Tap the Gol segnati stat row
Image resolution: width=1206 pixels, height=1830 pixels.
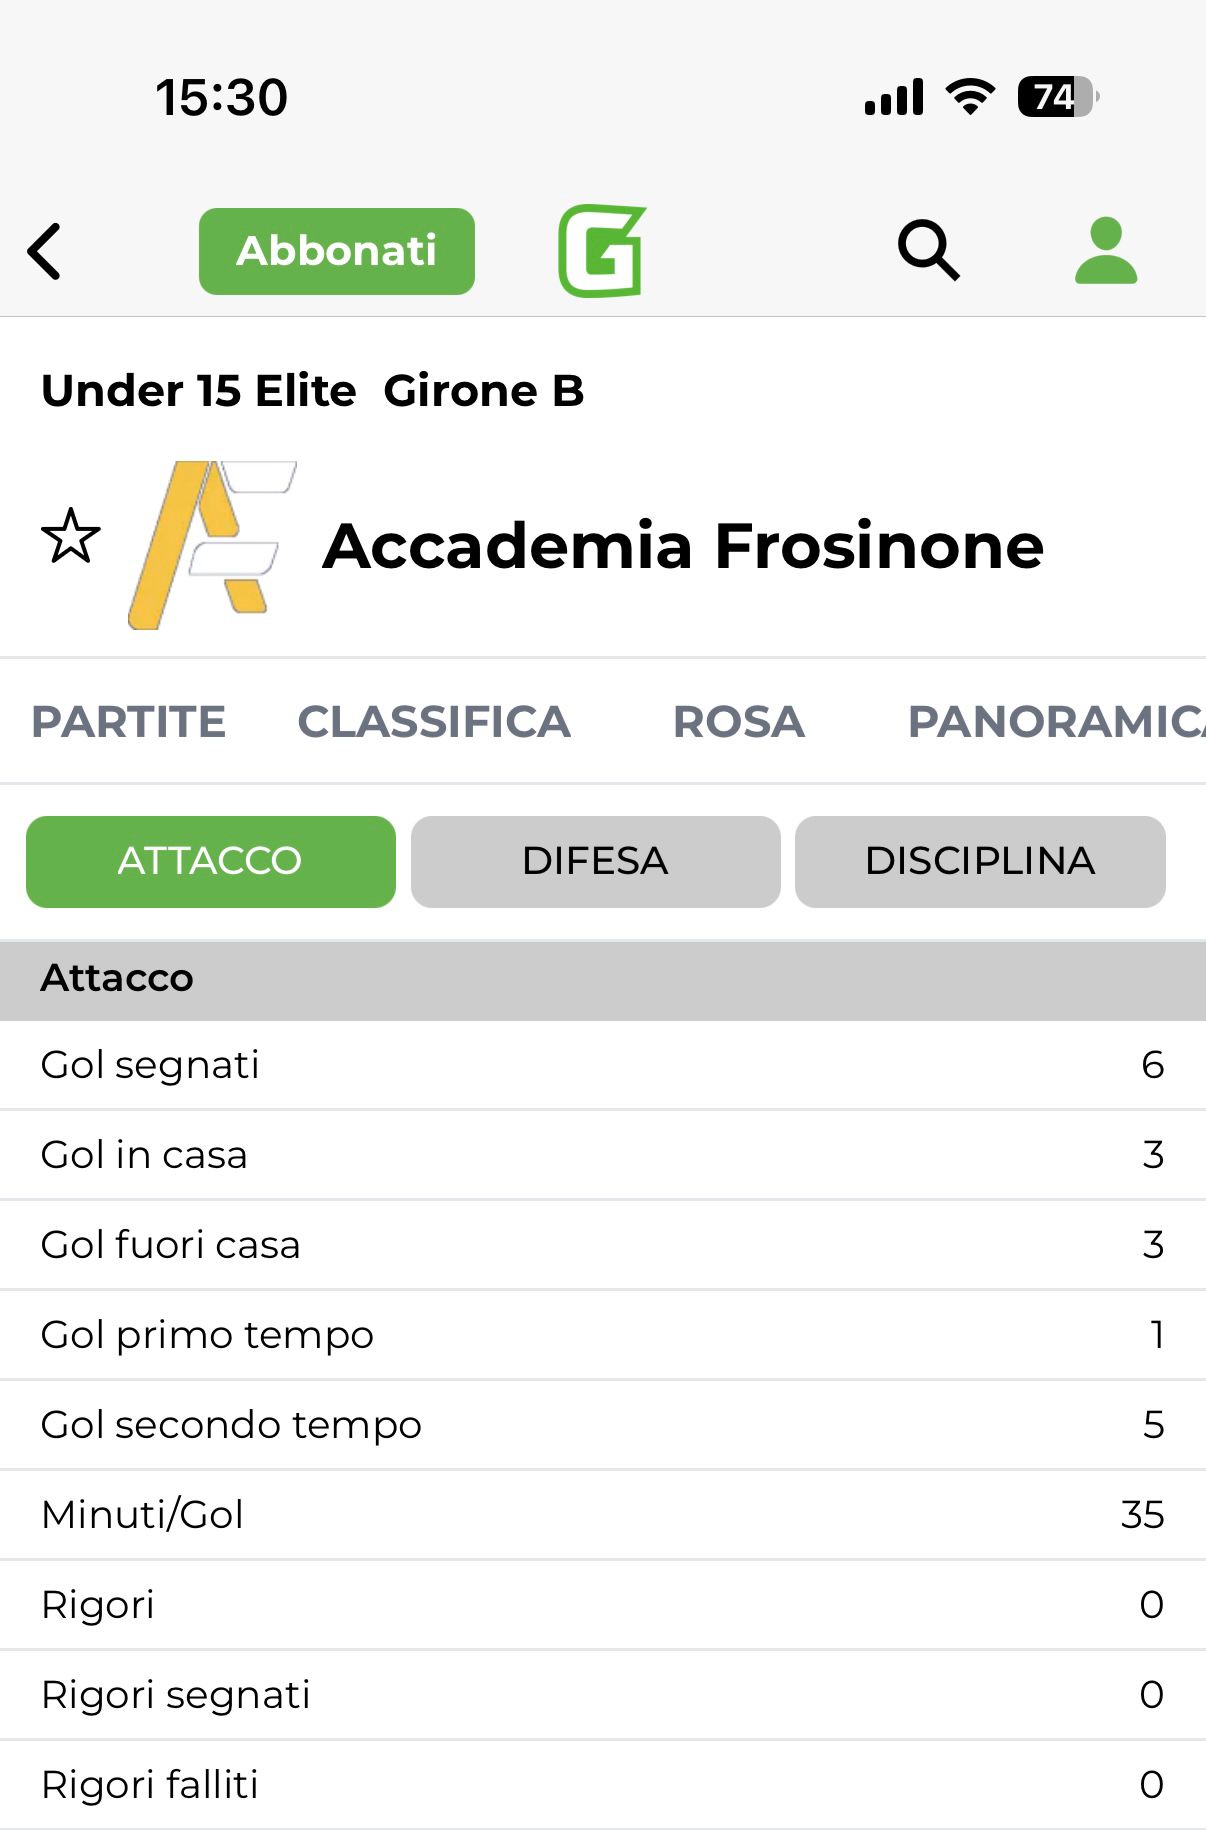(x=602, y=1065)
